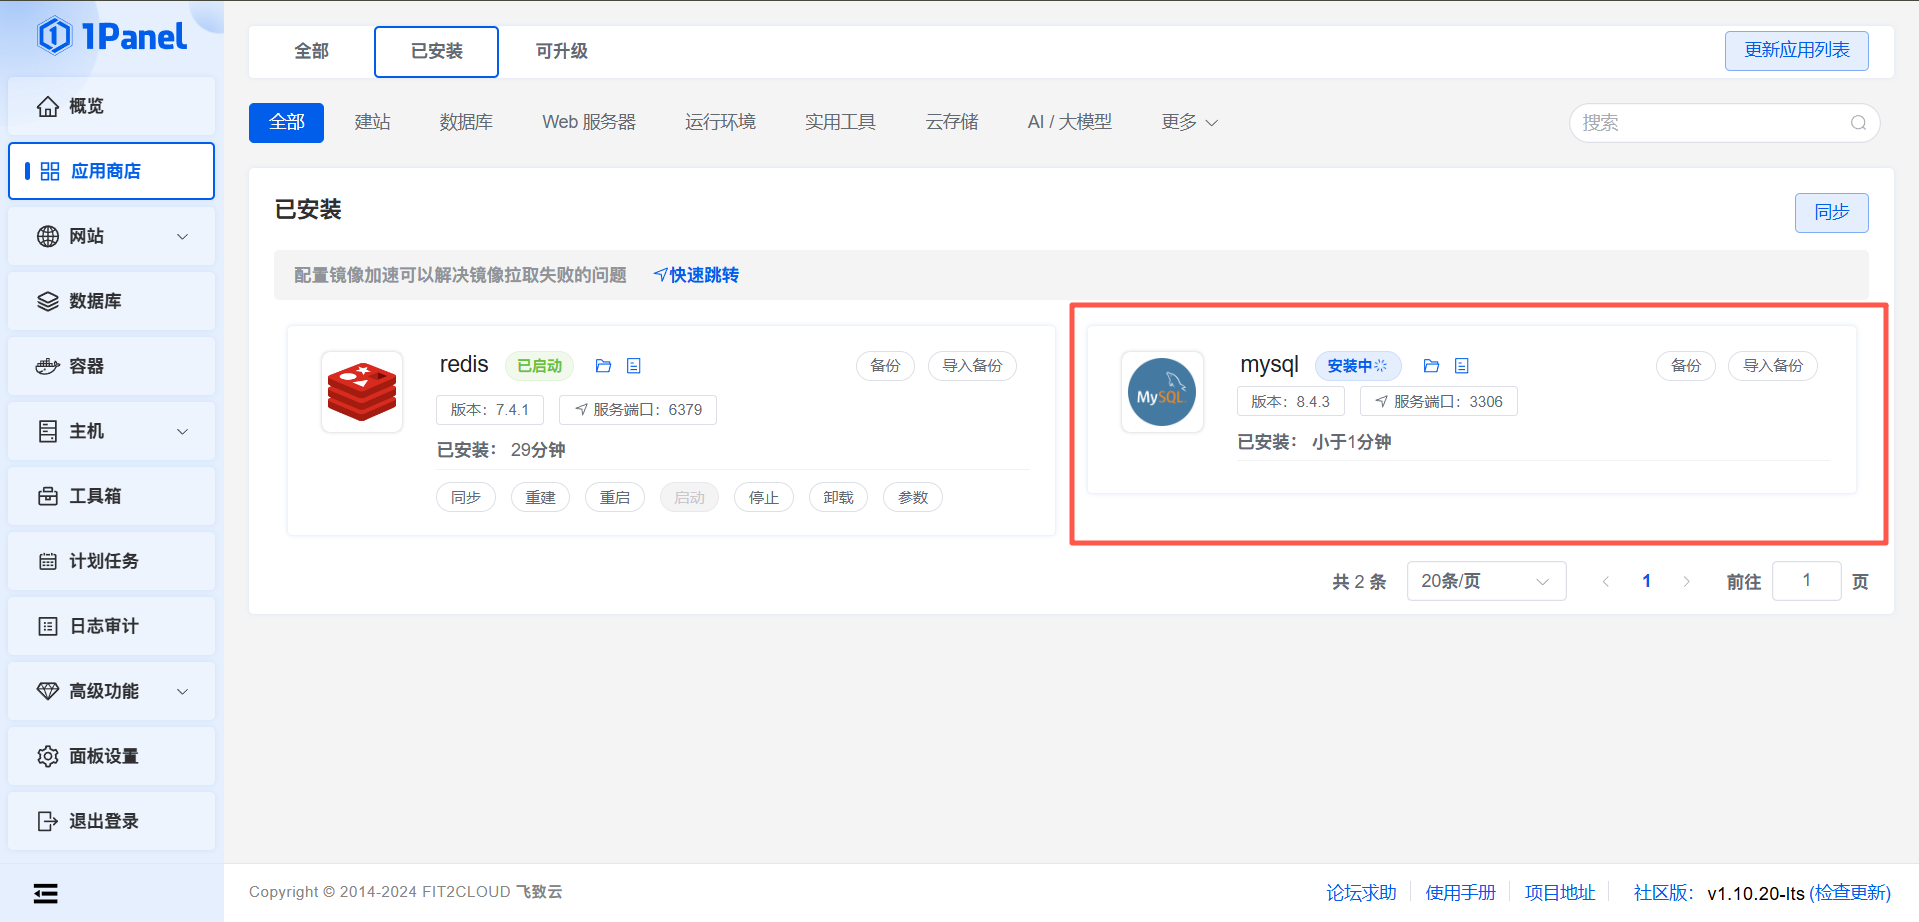This screenshot has height=922, width=1919.
Task: Click the redis 已启动 status tag
Action: 539,366
